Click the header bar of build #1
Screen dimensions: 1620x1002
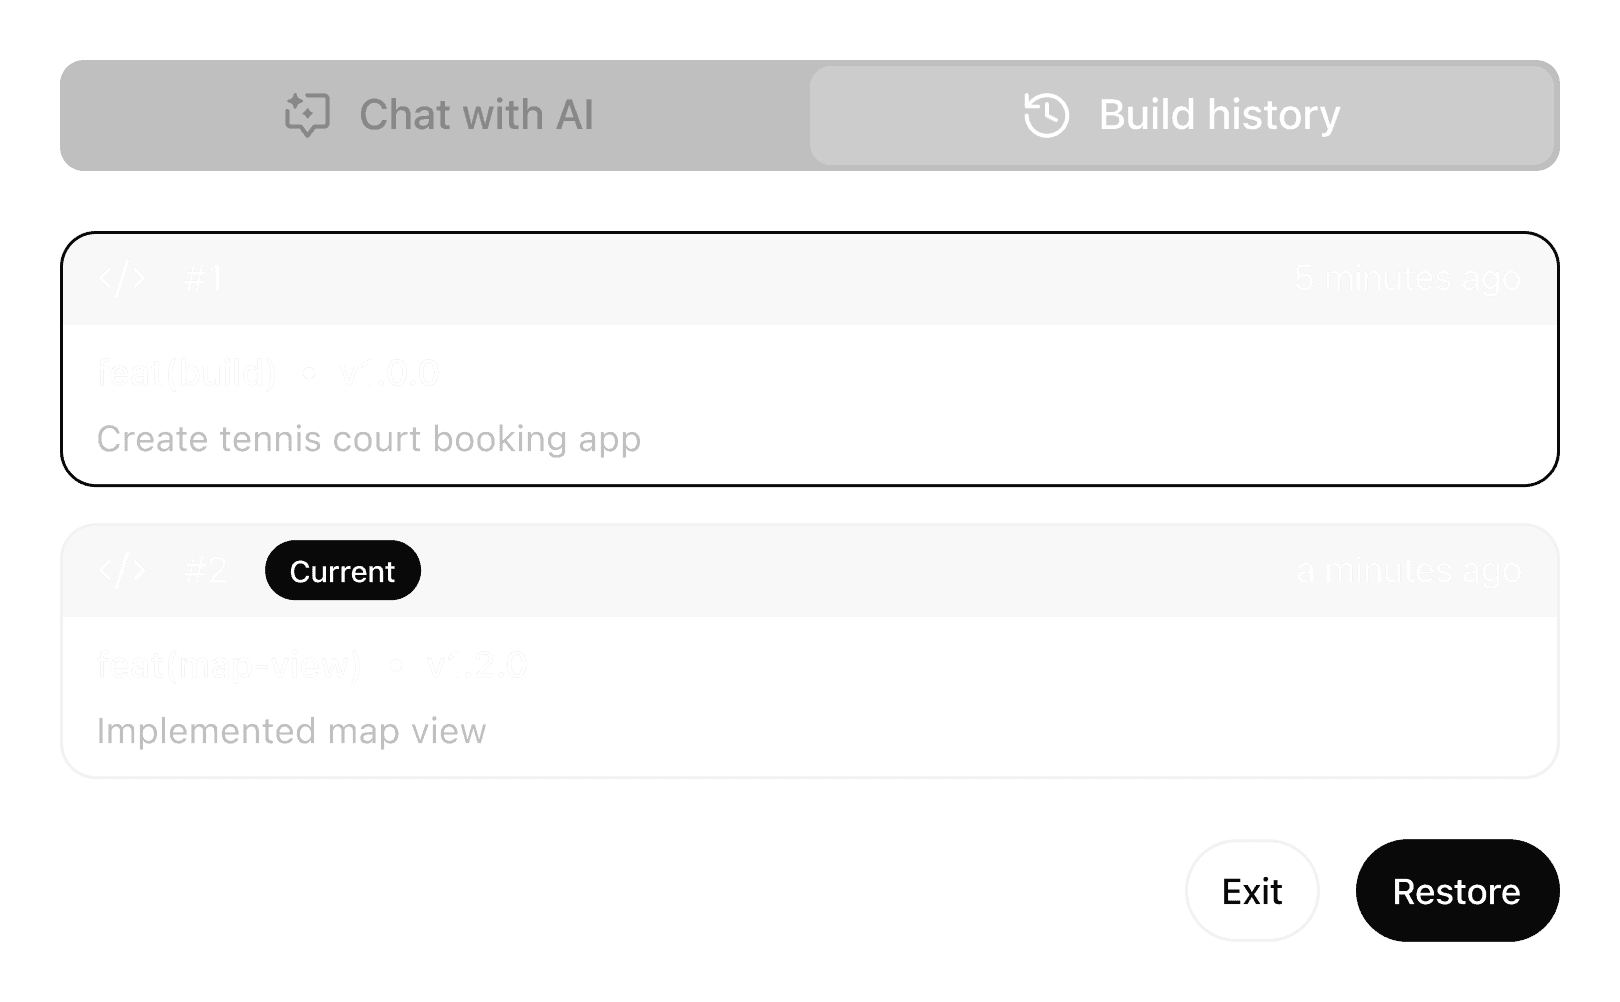(810, 279)
